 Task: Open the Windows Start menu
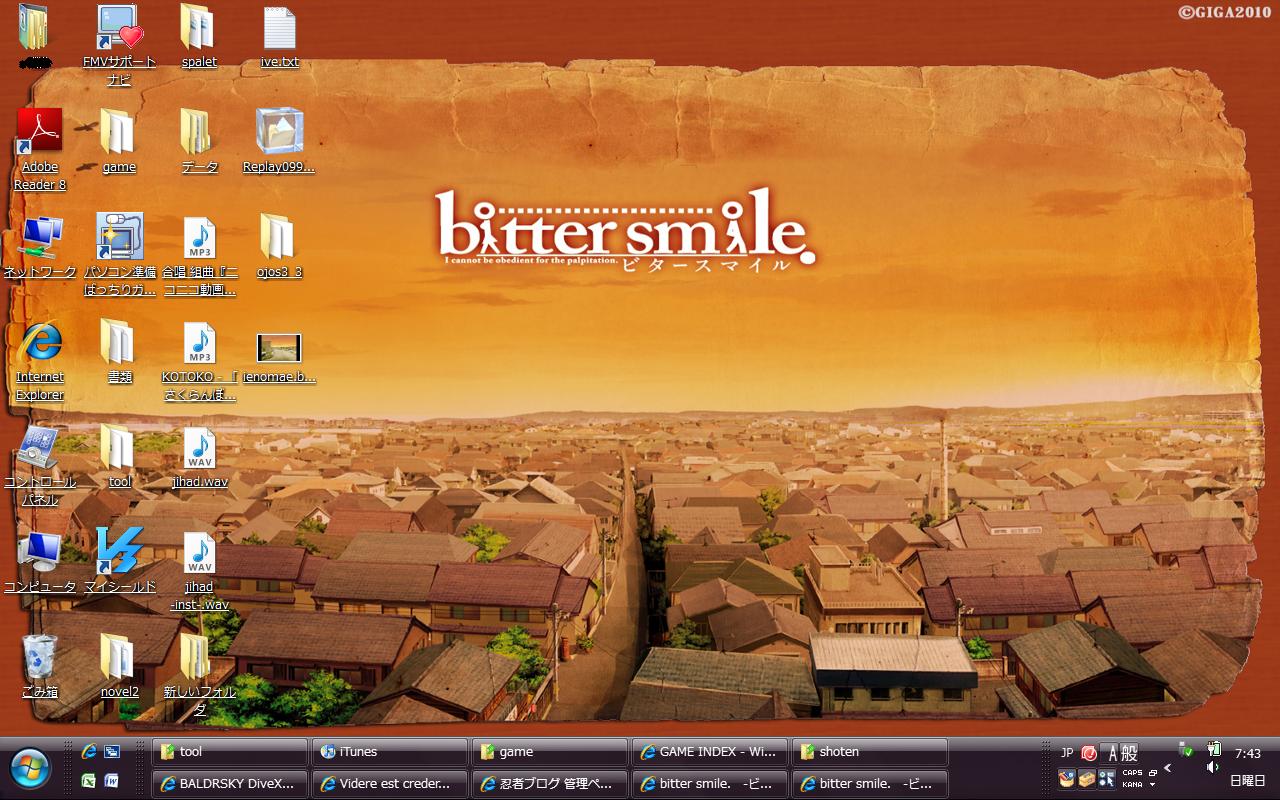click(x=30, y=768)
